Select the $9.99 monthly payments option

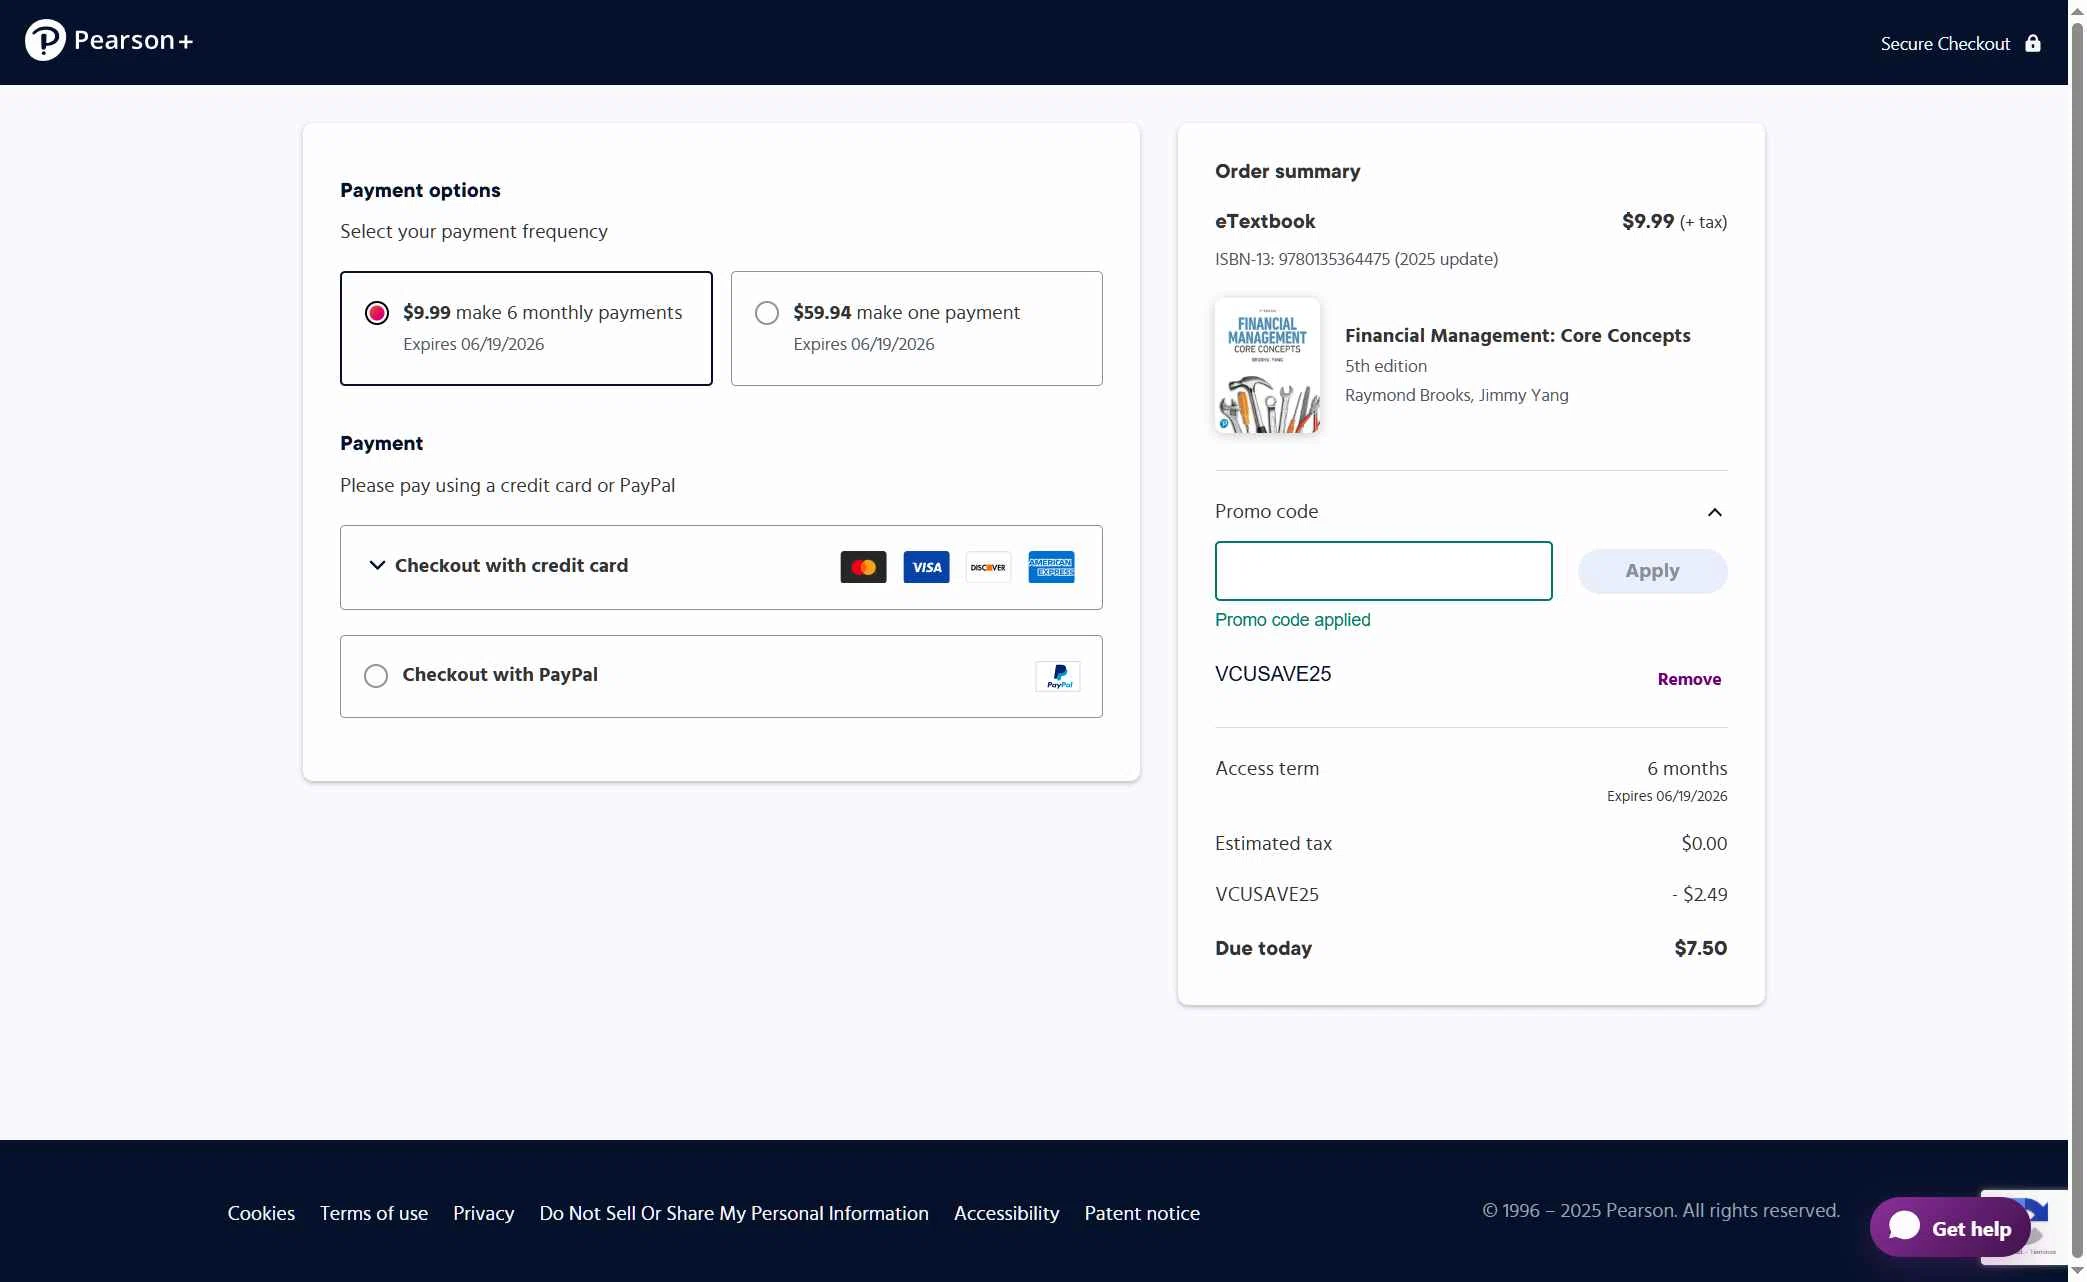[376, 312]
